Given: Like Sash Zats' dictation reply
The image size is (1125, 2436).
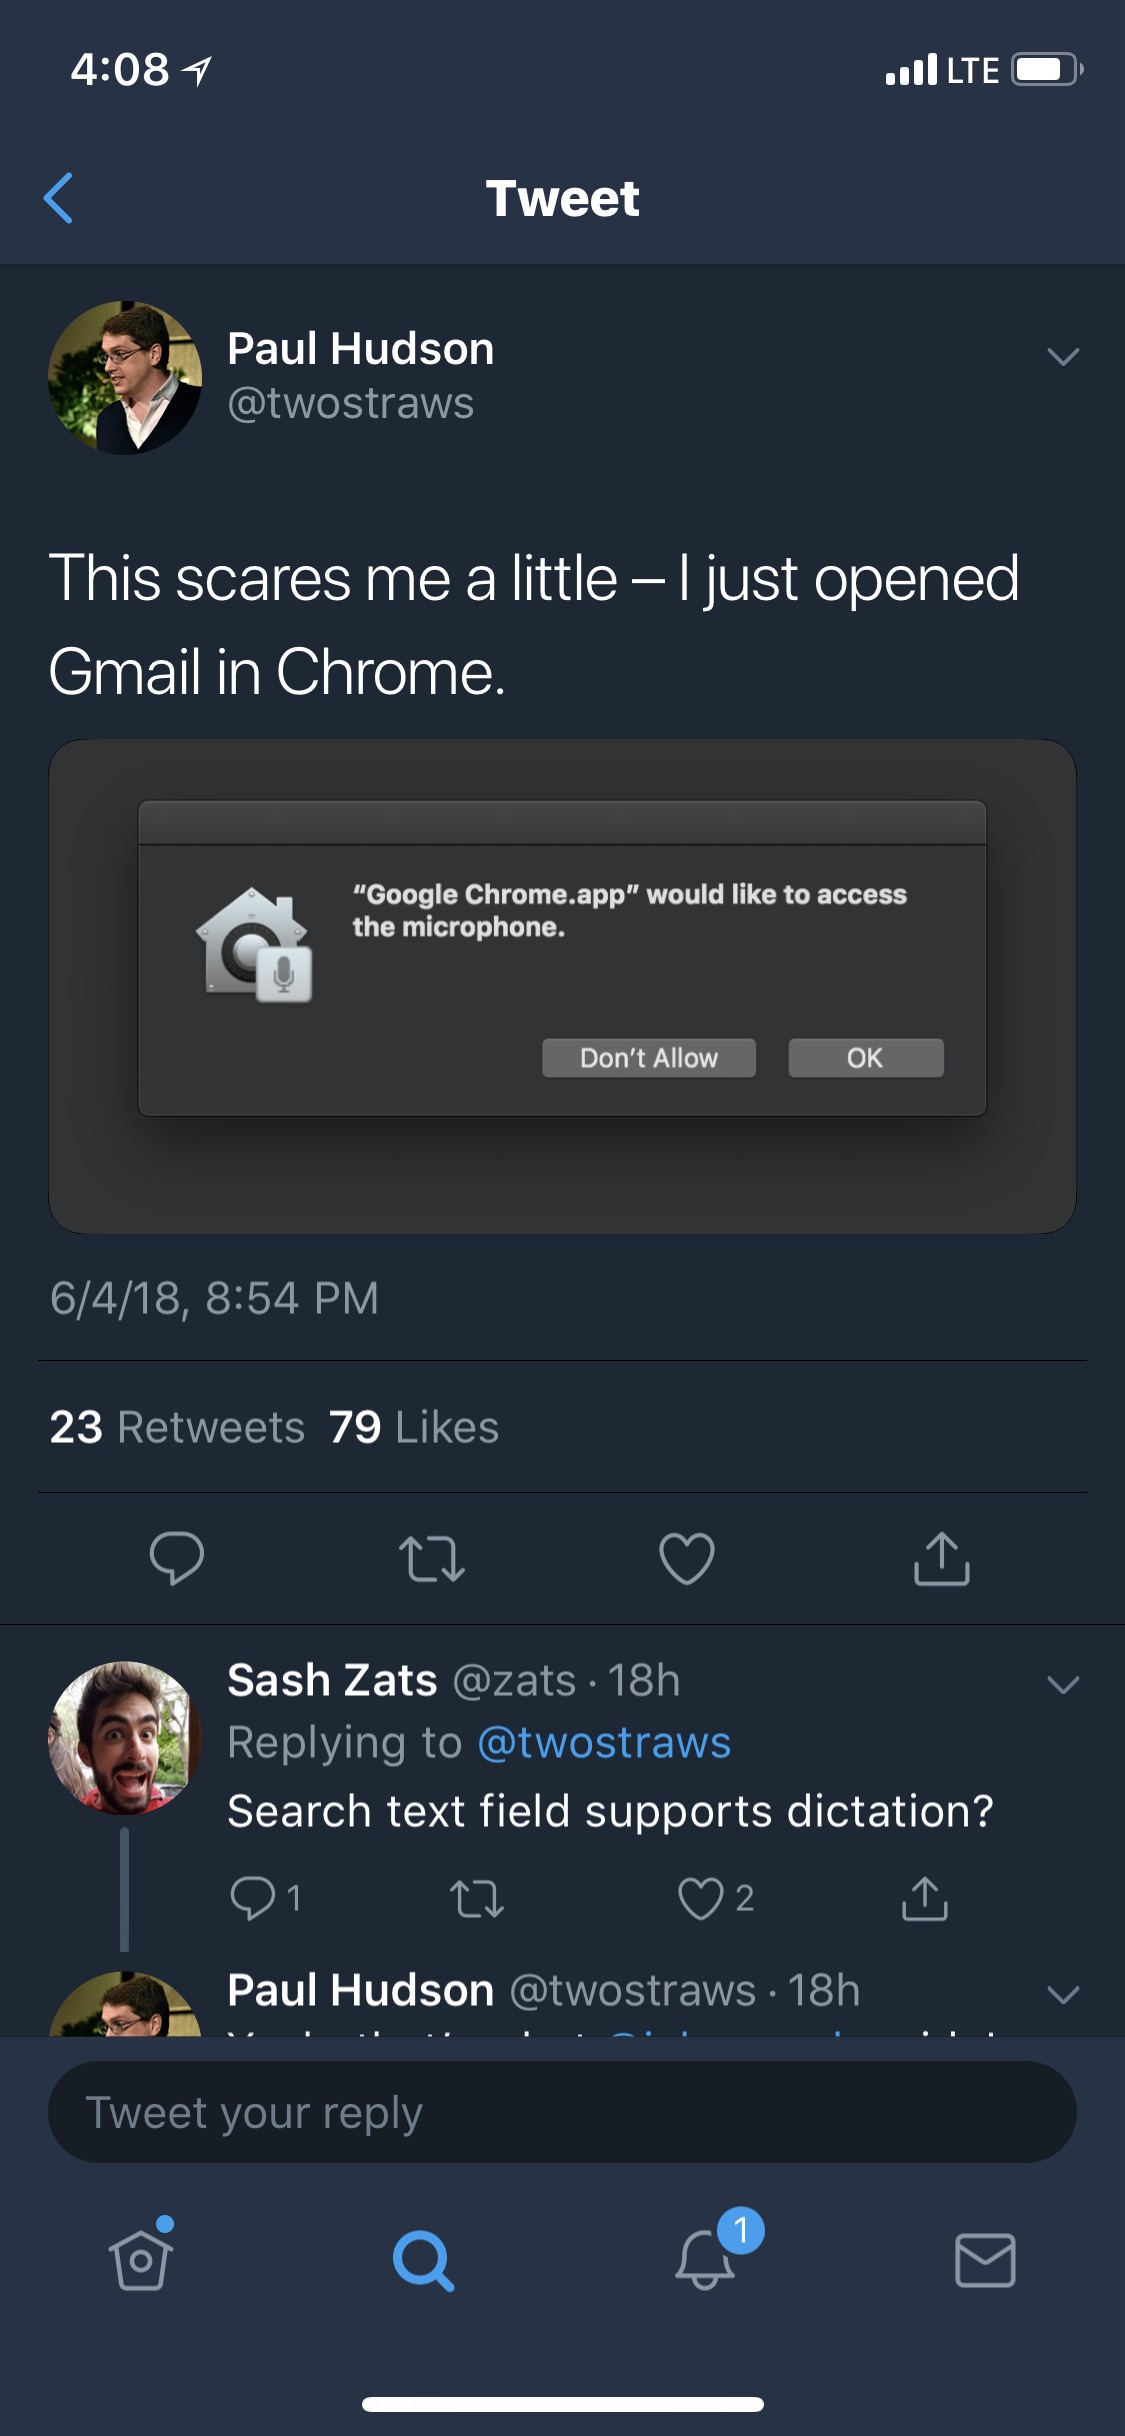Looking at the screenshot, I should 701,1898.
